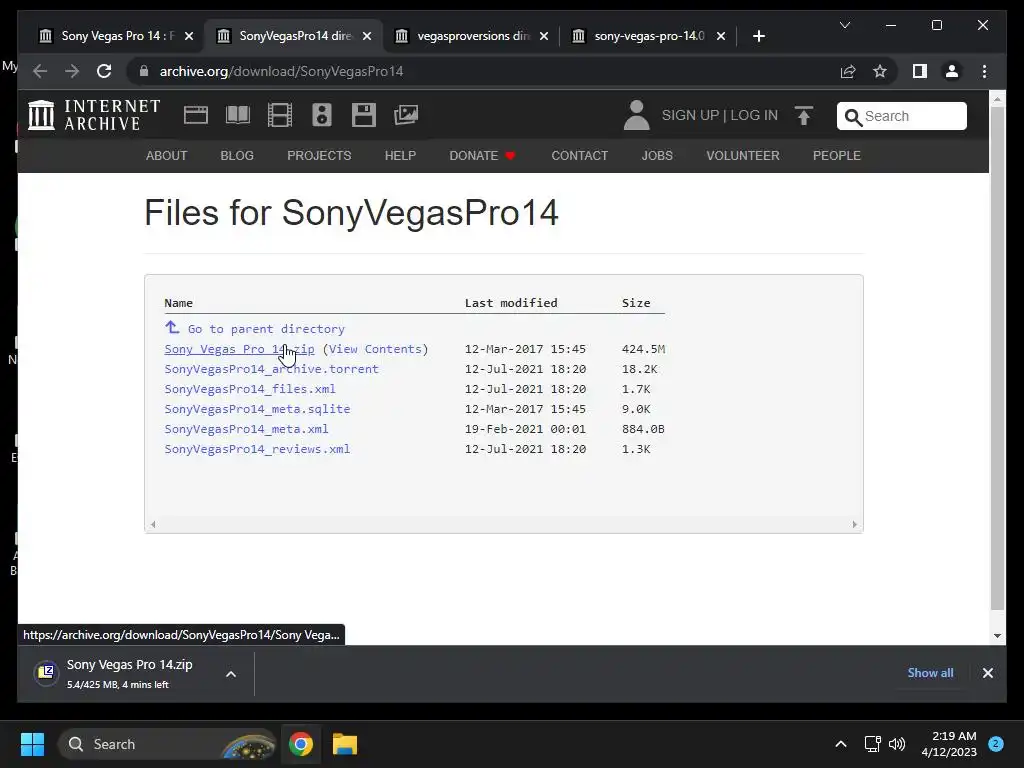The width and height of the screenshot is (1024, 768).
Task: Open Windows Start menu
Action: coord(32,744)
